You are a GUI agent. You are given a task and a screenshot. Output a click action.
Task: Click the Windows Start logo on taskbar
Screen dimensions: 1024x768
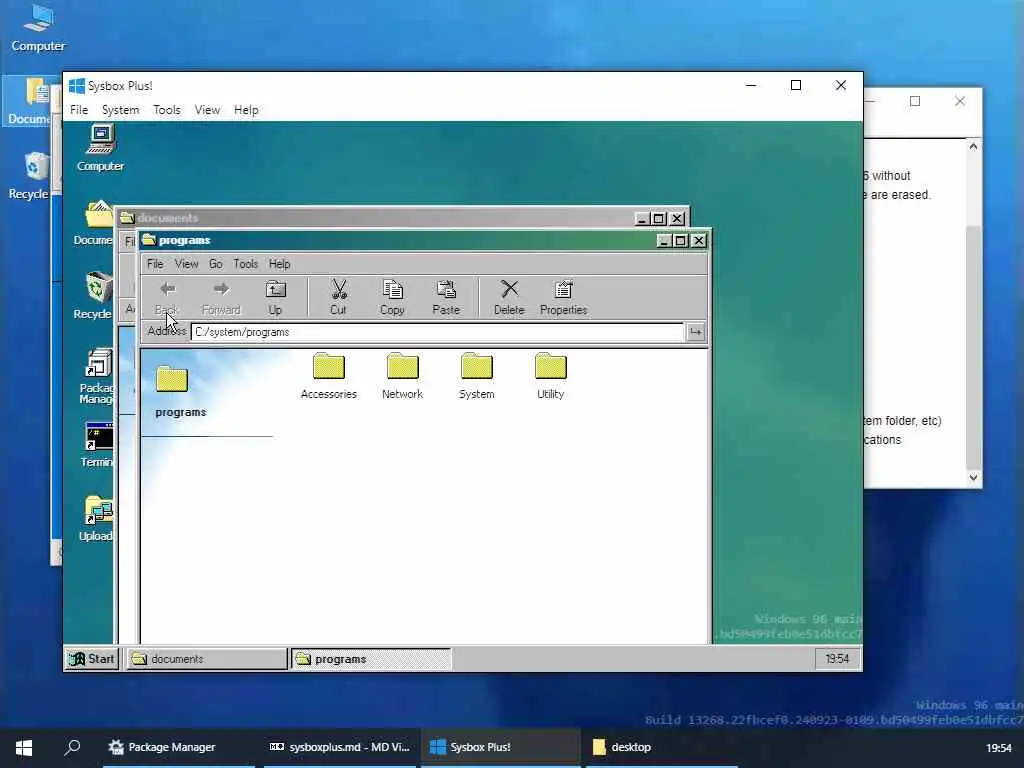(24, 747)
